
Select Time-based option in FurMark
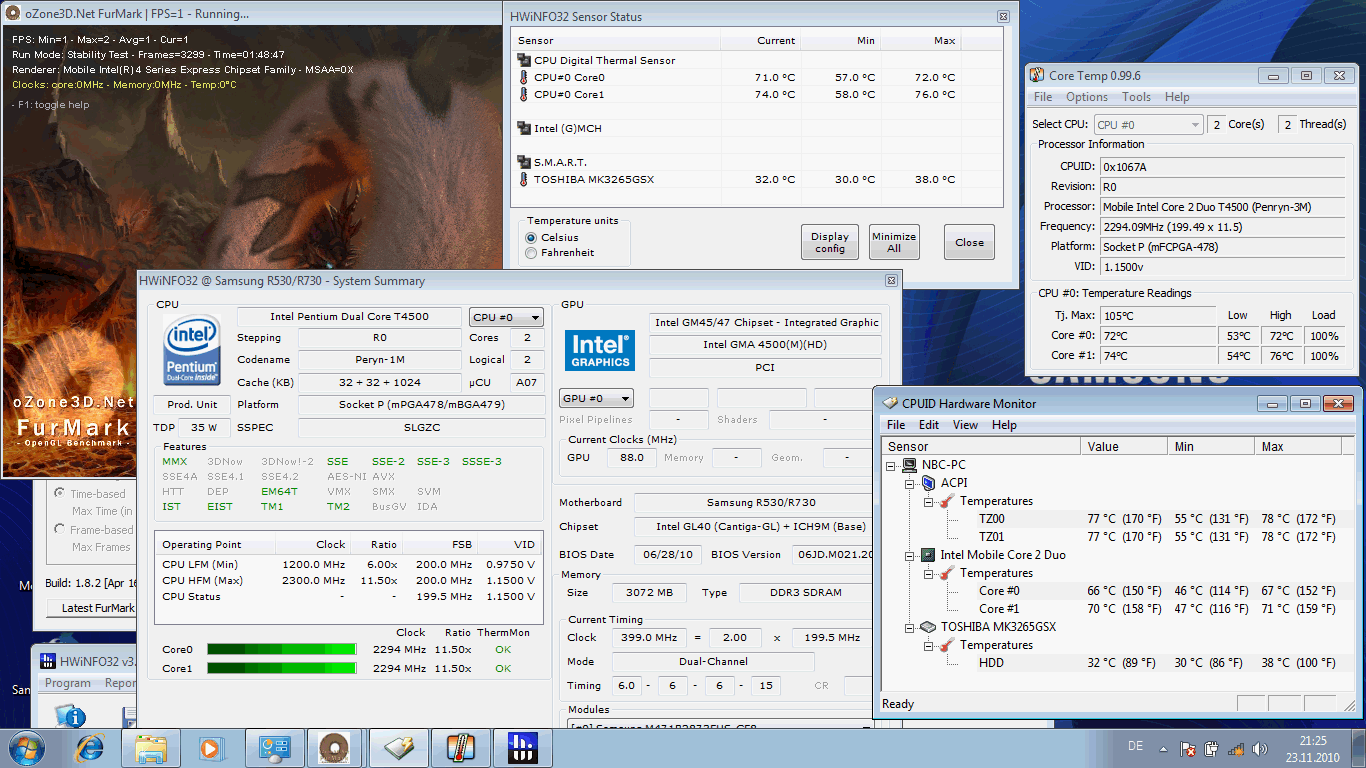click(x=60, y=494)
